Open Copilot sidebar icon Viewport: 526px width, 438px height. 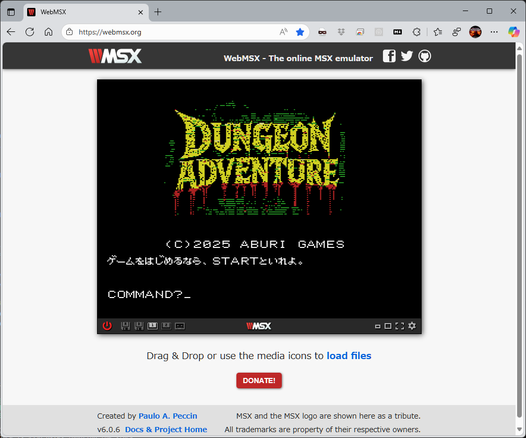pos(514,32)
